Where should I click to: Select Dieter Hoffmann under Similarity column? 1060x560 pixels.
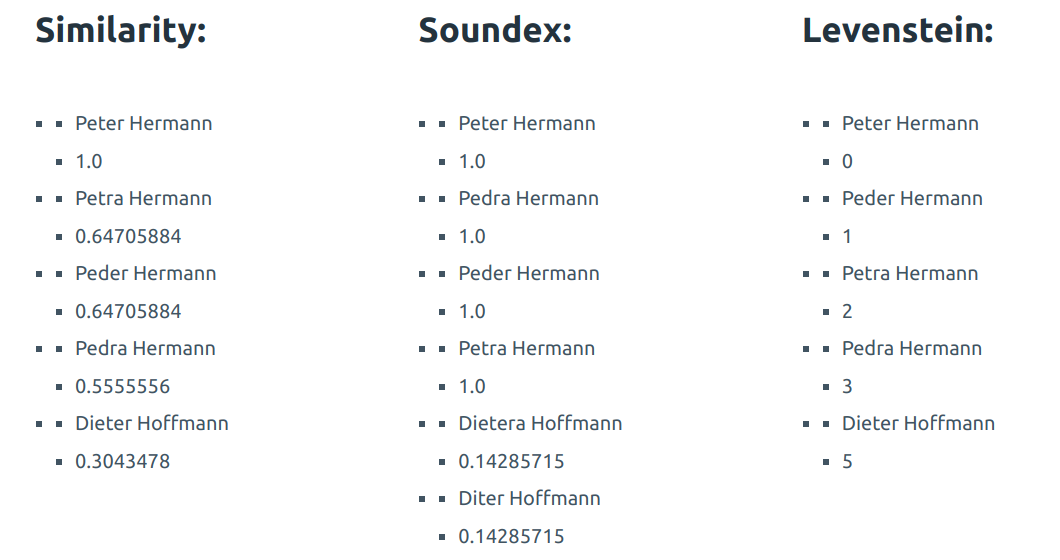point(152,423)
